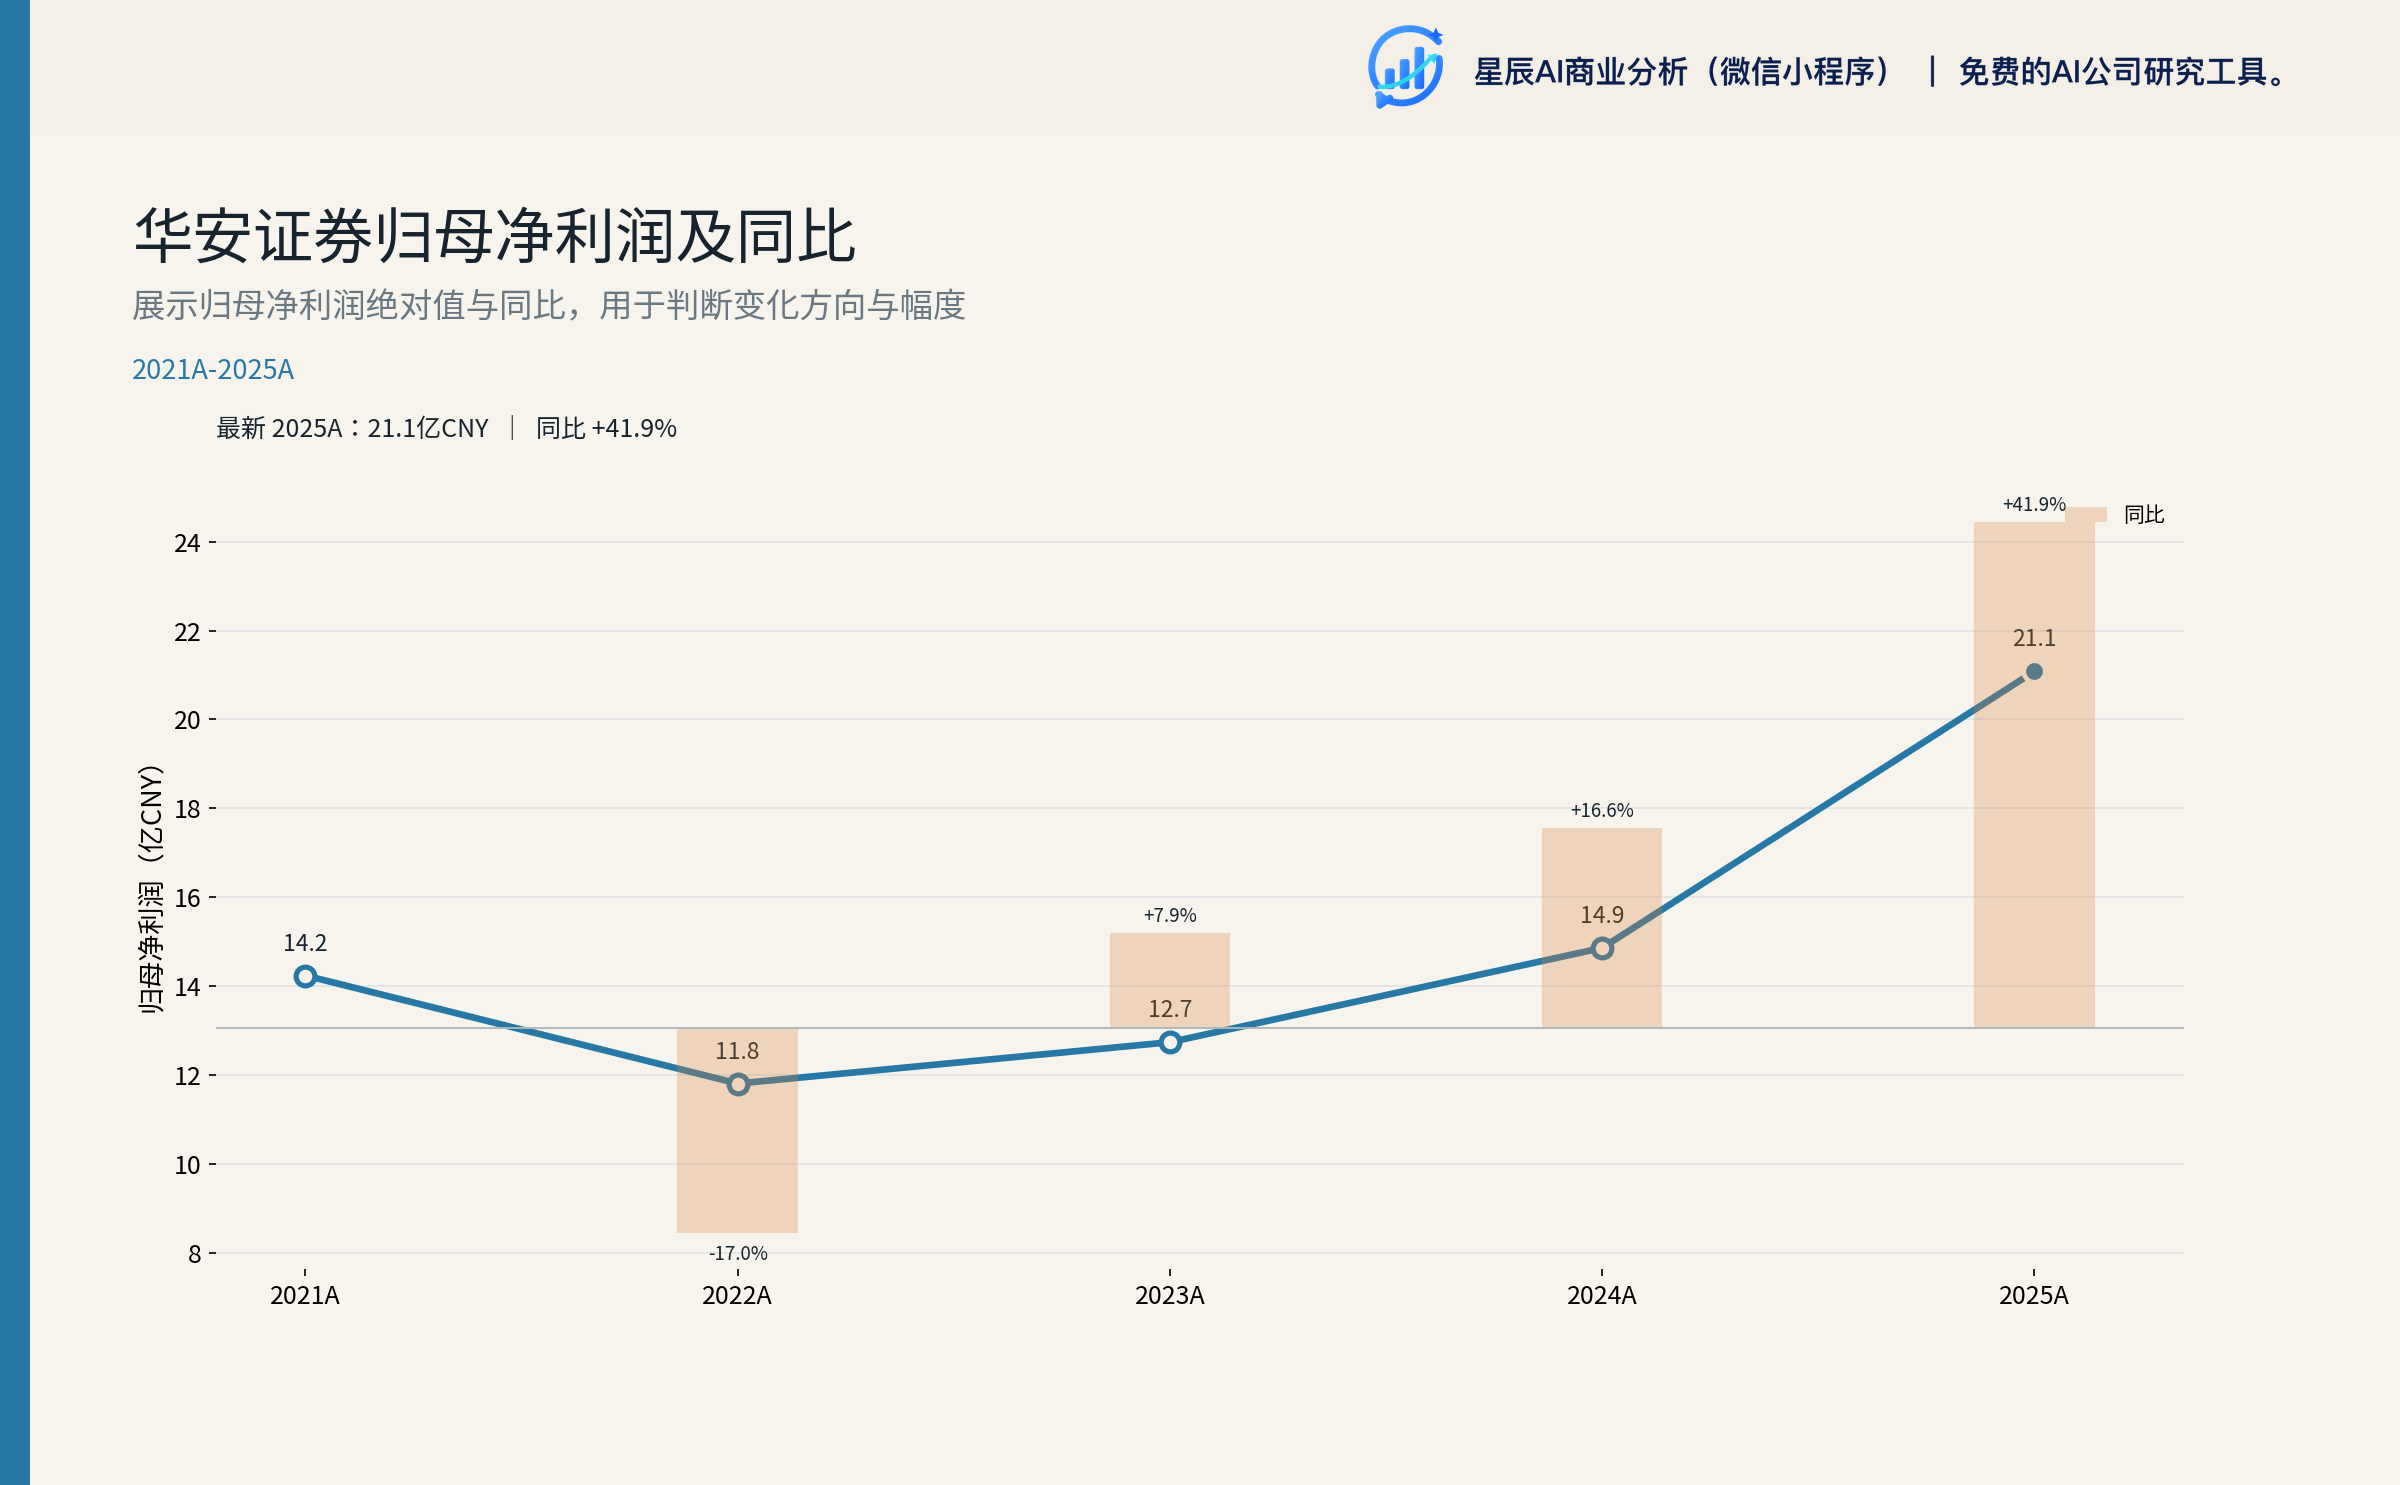Image resolution: width=2400 pixels, height=1485 pixels.
Task: Click the y-axis tick label 24
Action: tap(187, 543)
